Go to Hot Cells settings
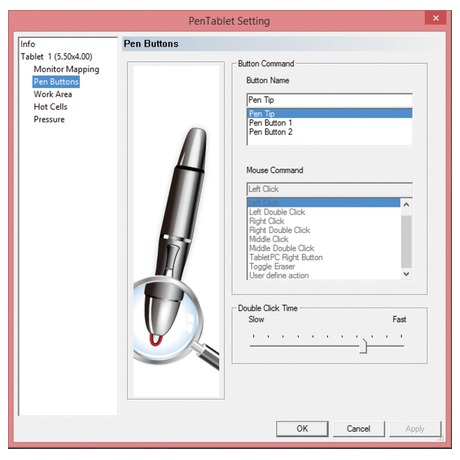460x460 pixels. pos(50,107)
